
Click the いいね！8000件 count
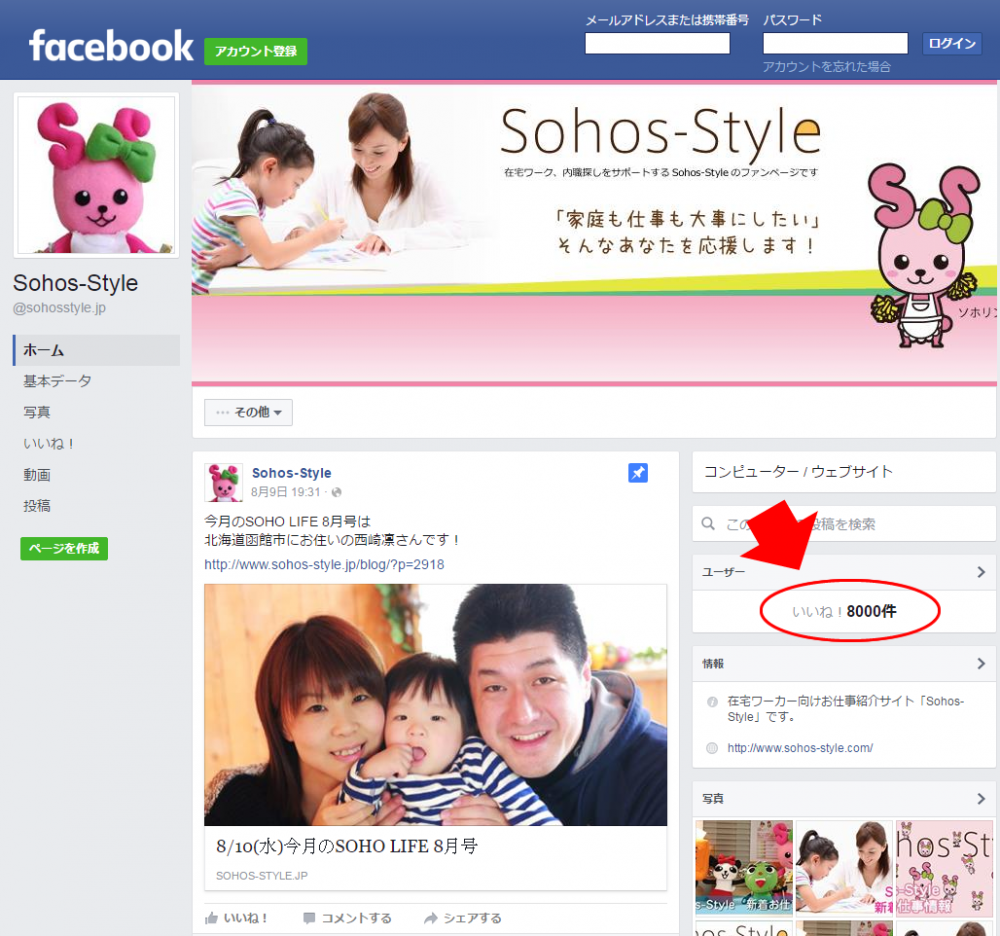click(x=844, y=611)
